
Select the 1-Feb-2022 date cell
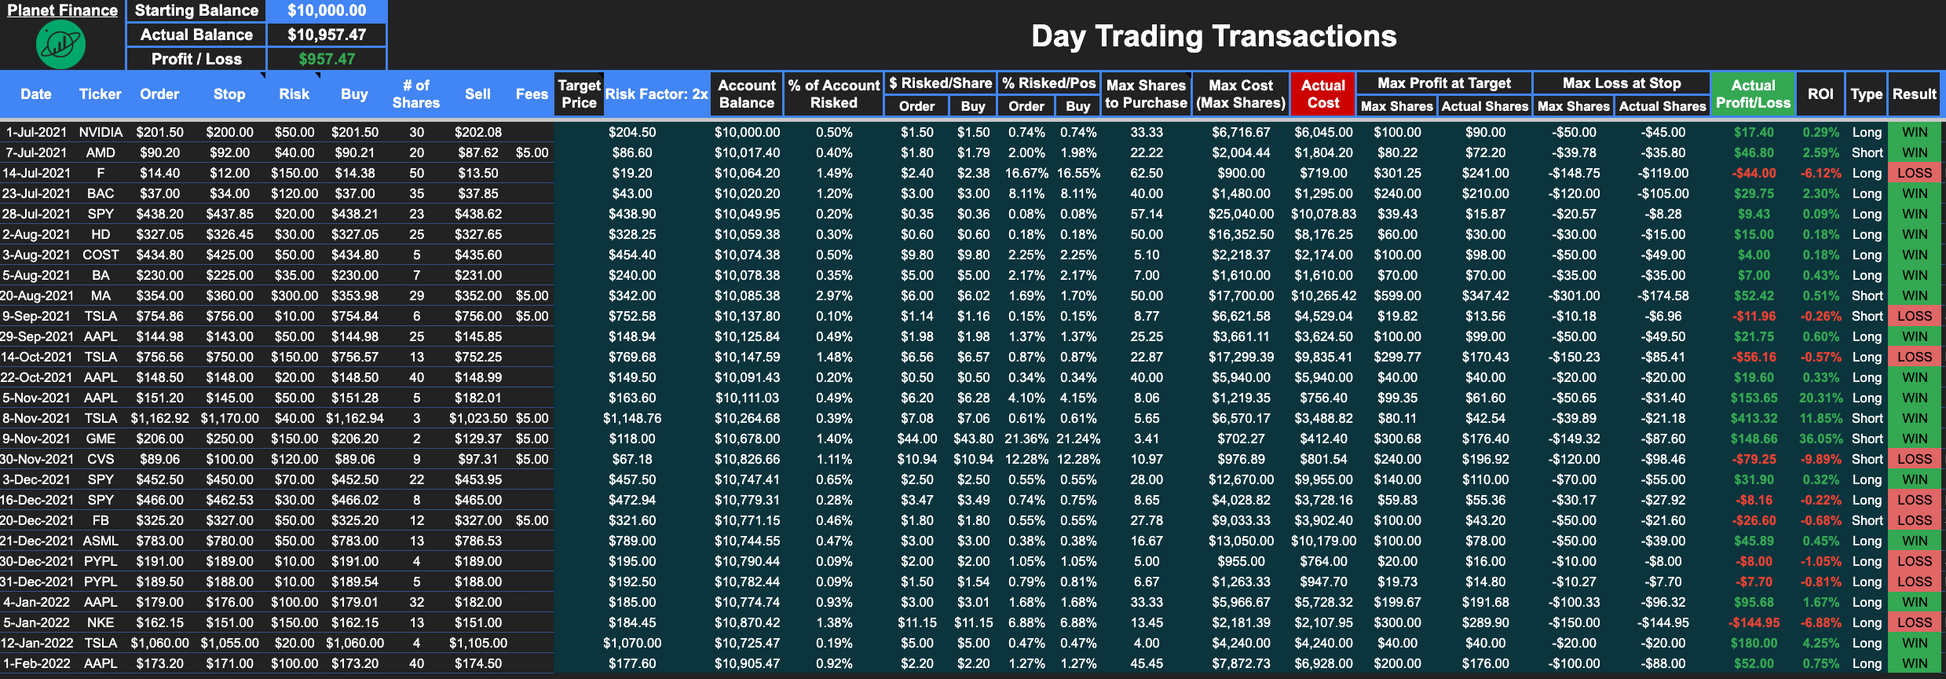[x=36, y=664]
